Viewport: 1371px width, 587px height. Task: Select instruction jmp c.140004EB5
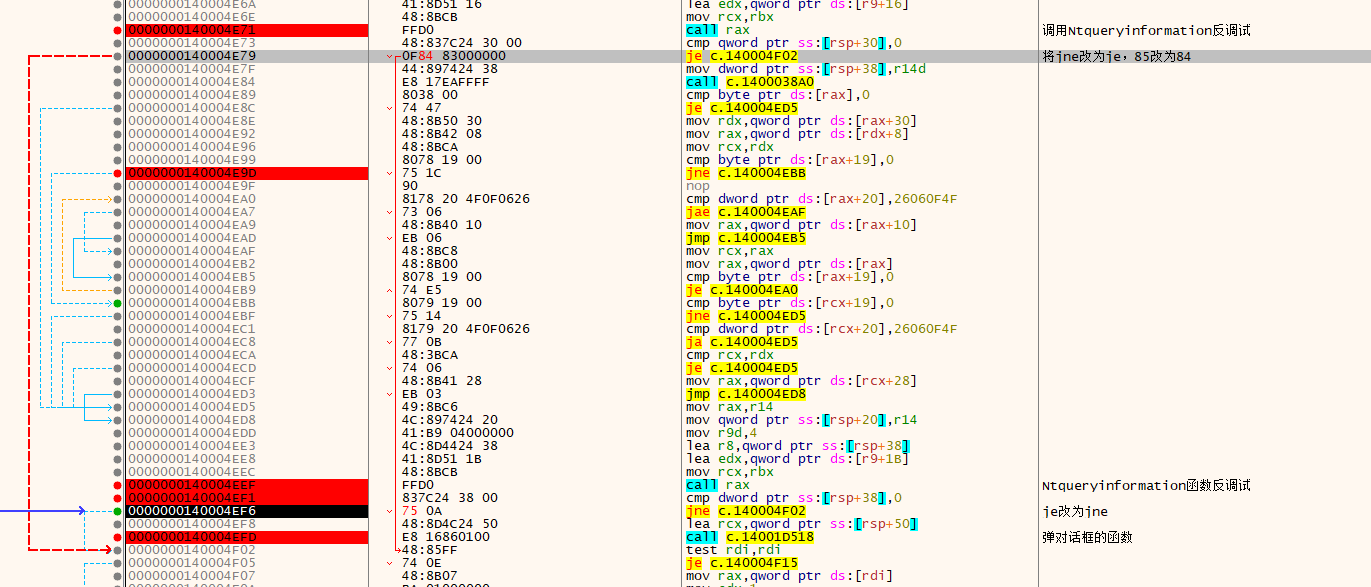pyautogui.click(x=746, y=238)
